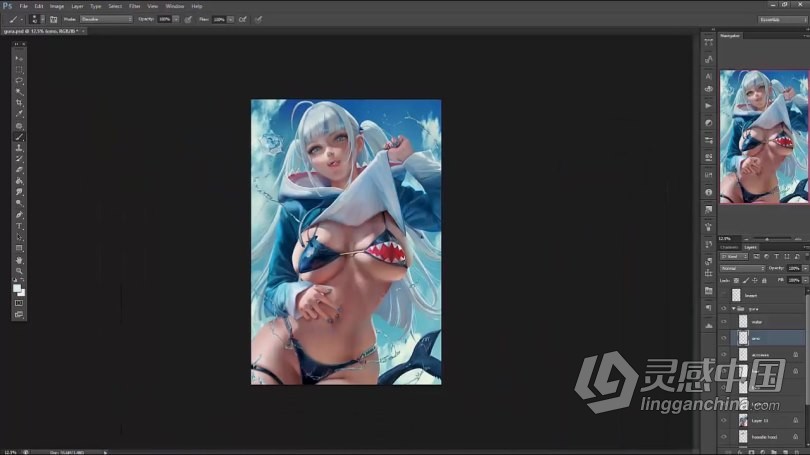Select the Move tool
810x455 pixels.
(x=19, y=58)
